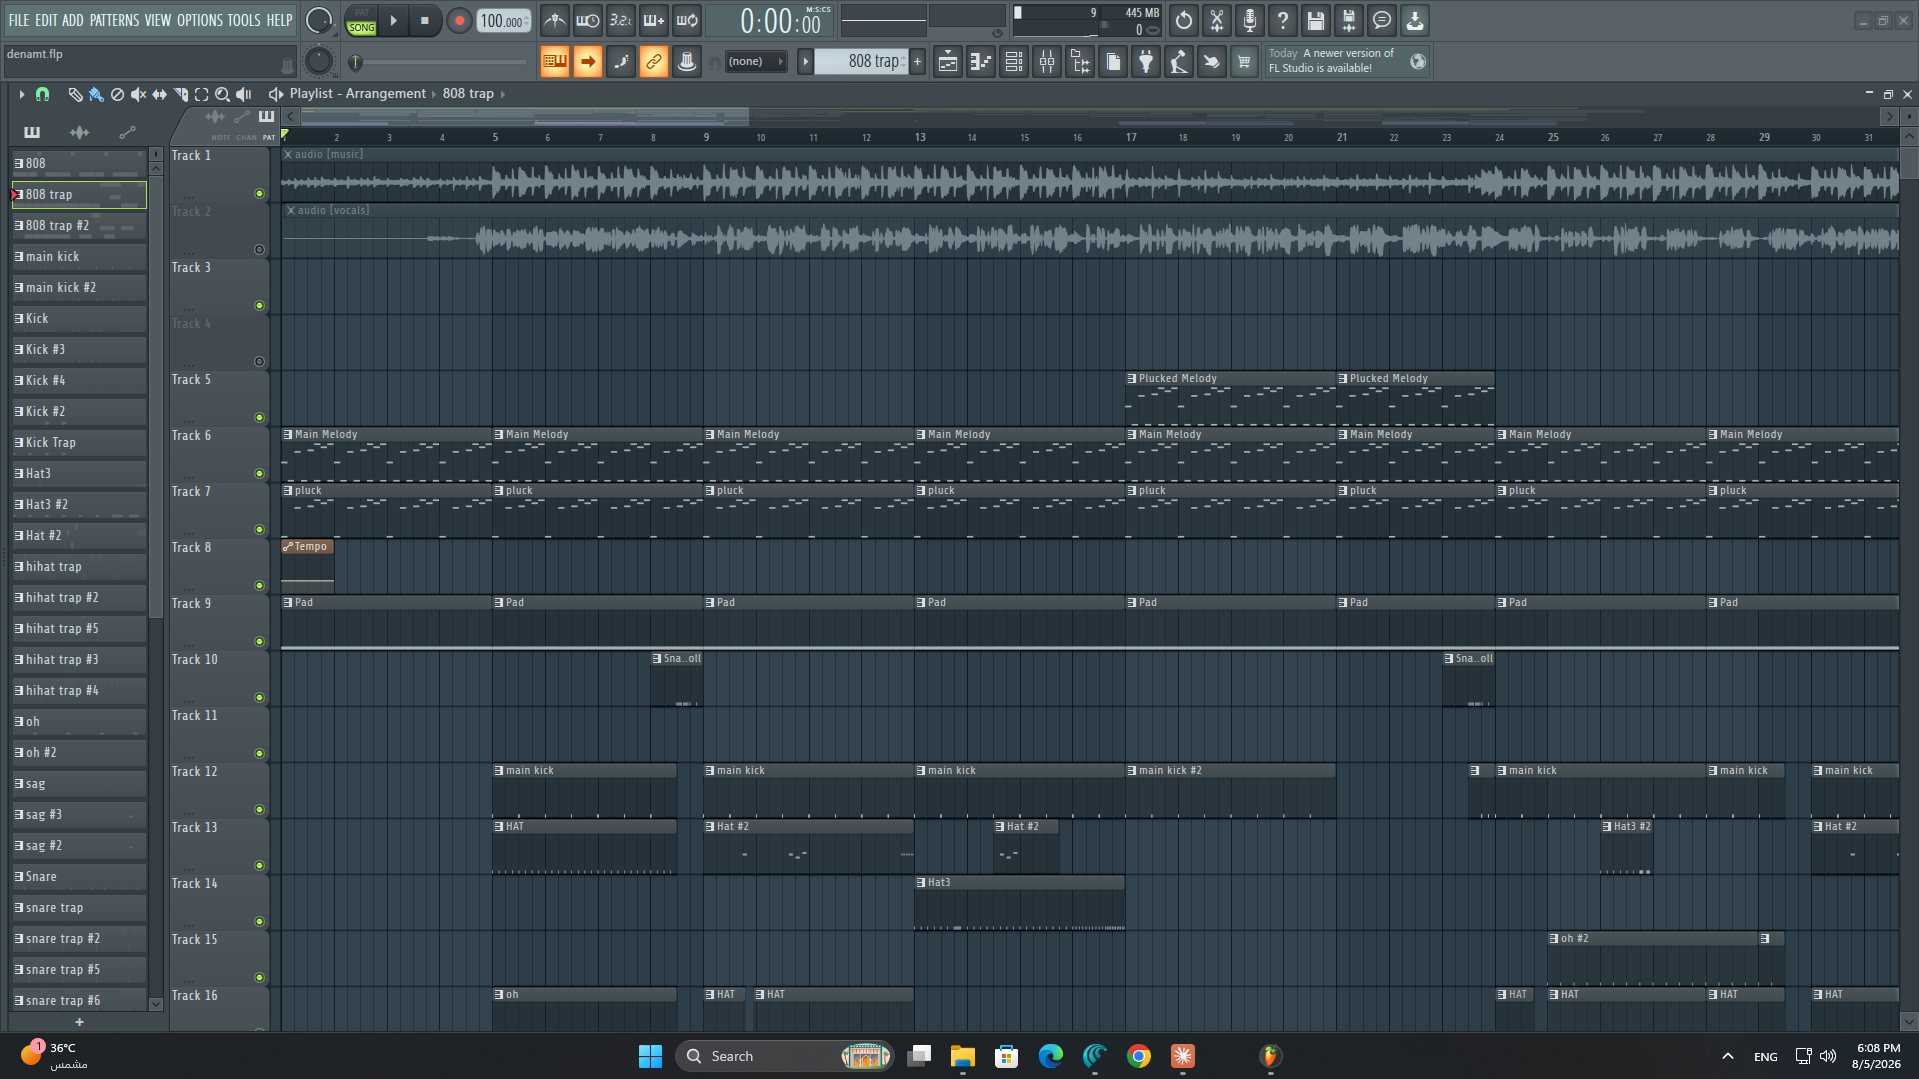The width and height of the screenshot is (1919, 1079).
Task: Open the OPTIONS menu
Action: point(200,20)
